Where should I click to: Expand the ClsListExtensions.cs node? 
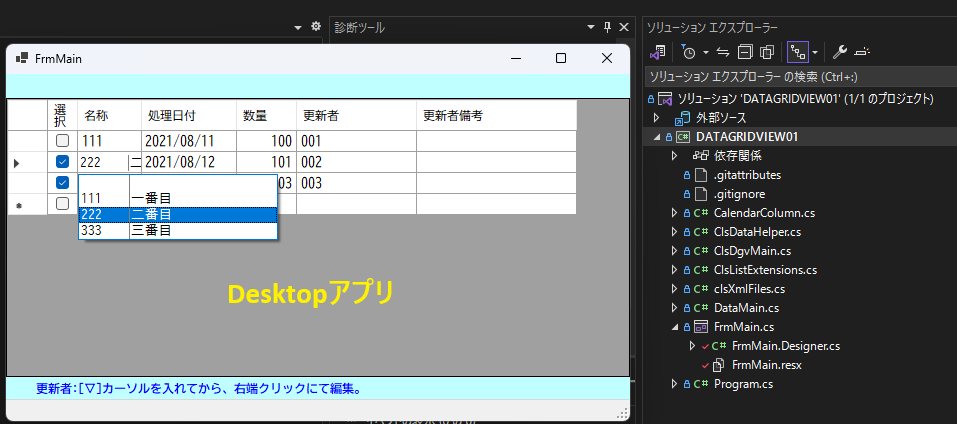click(674, 270)
